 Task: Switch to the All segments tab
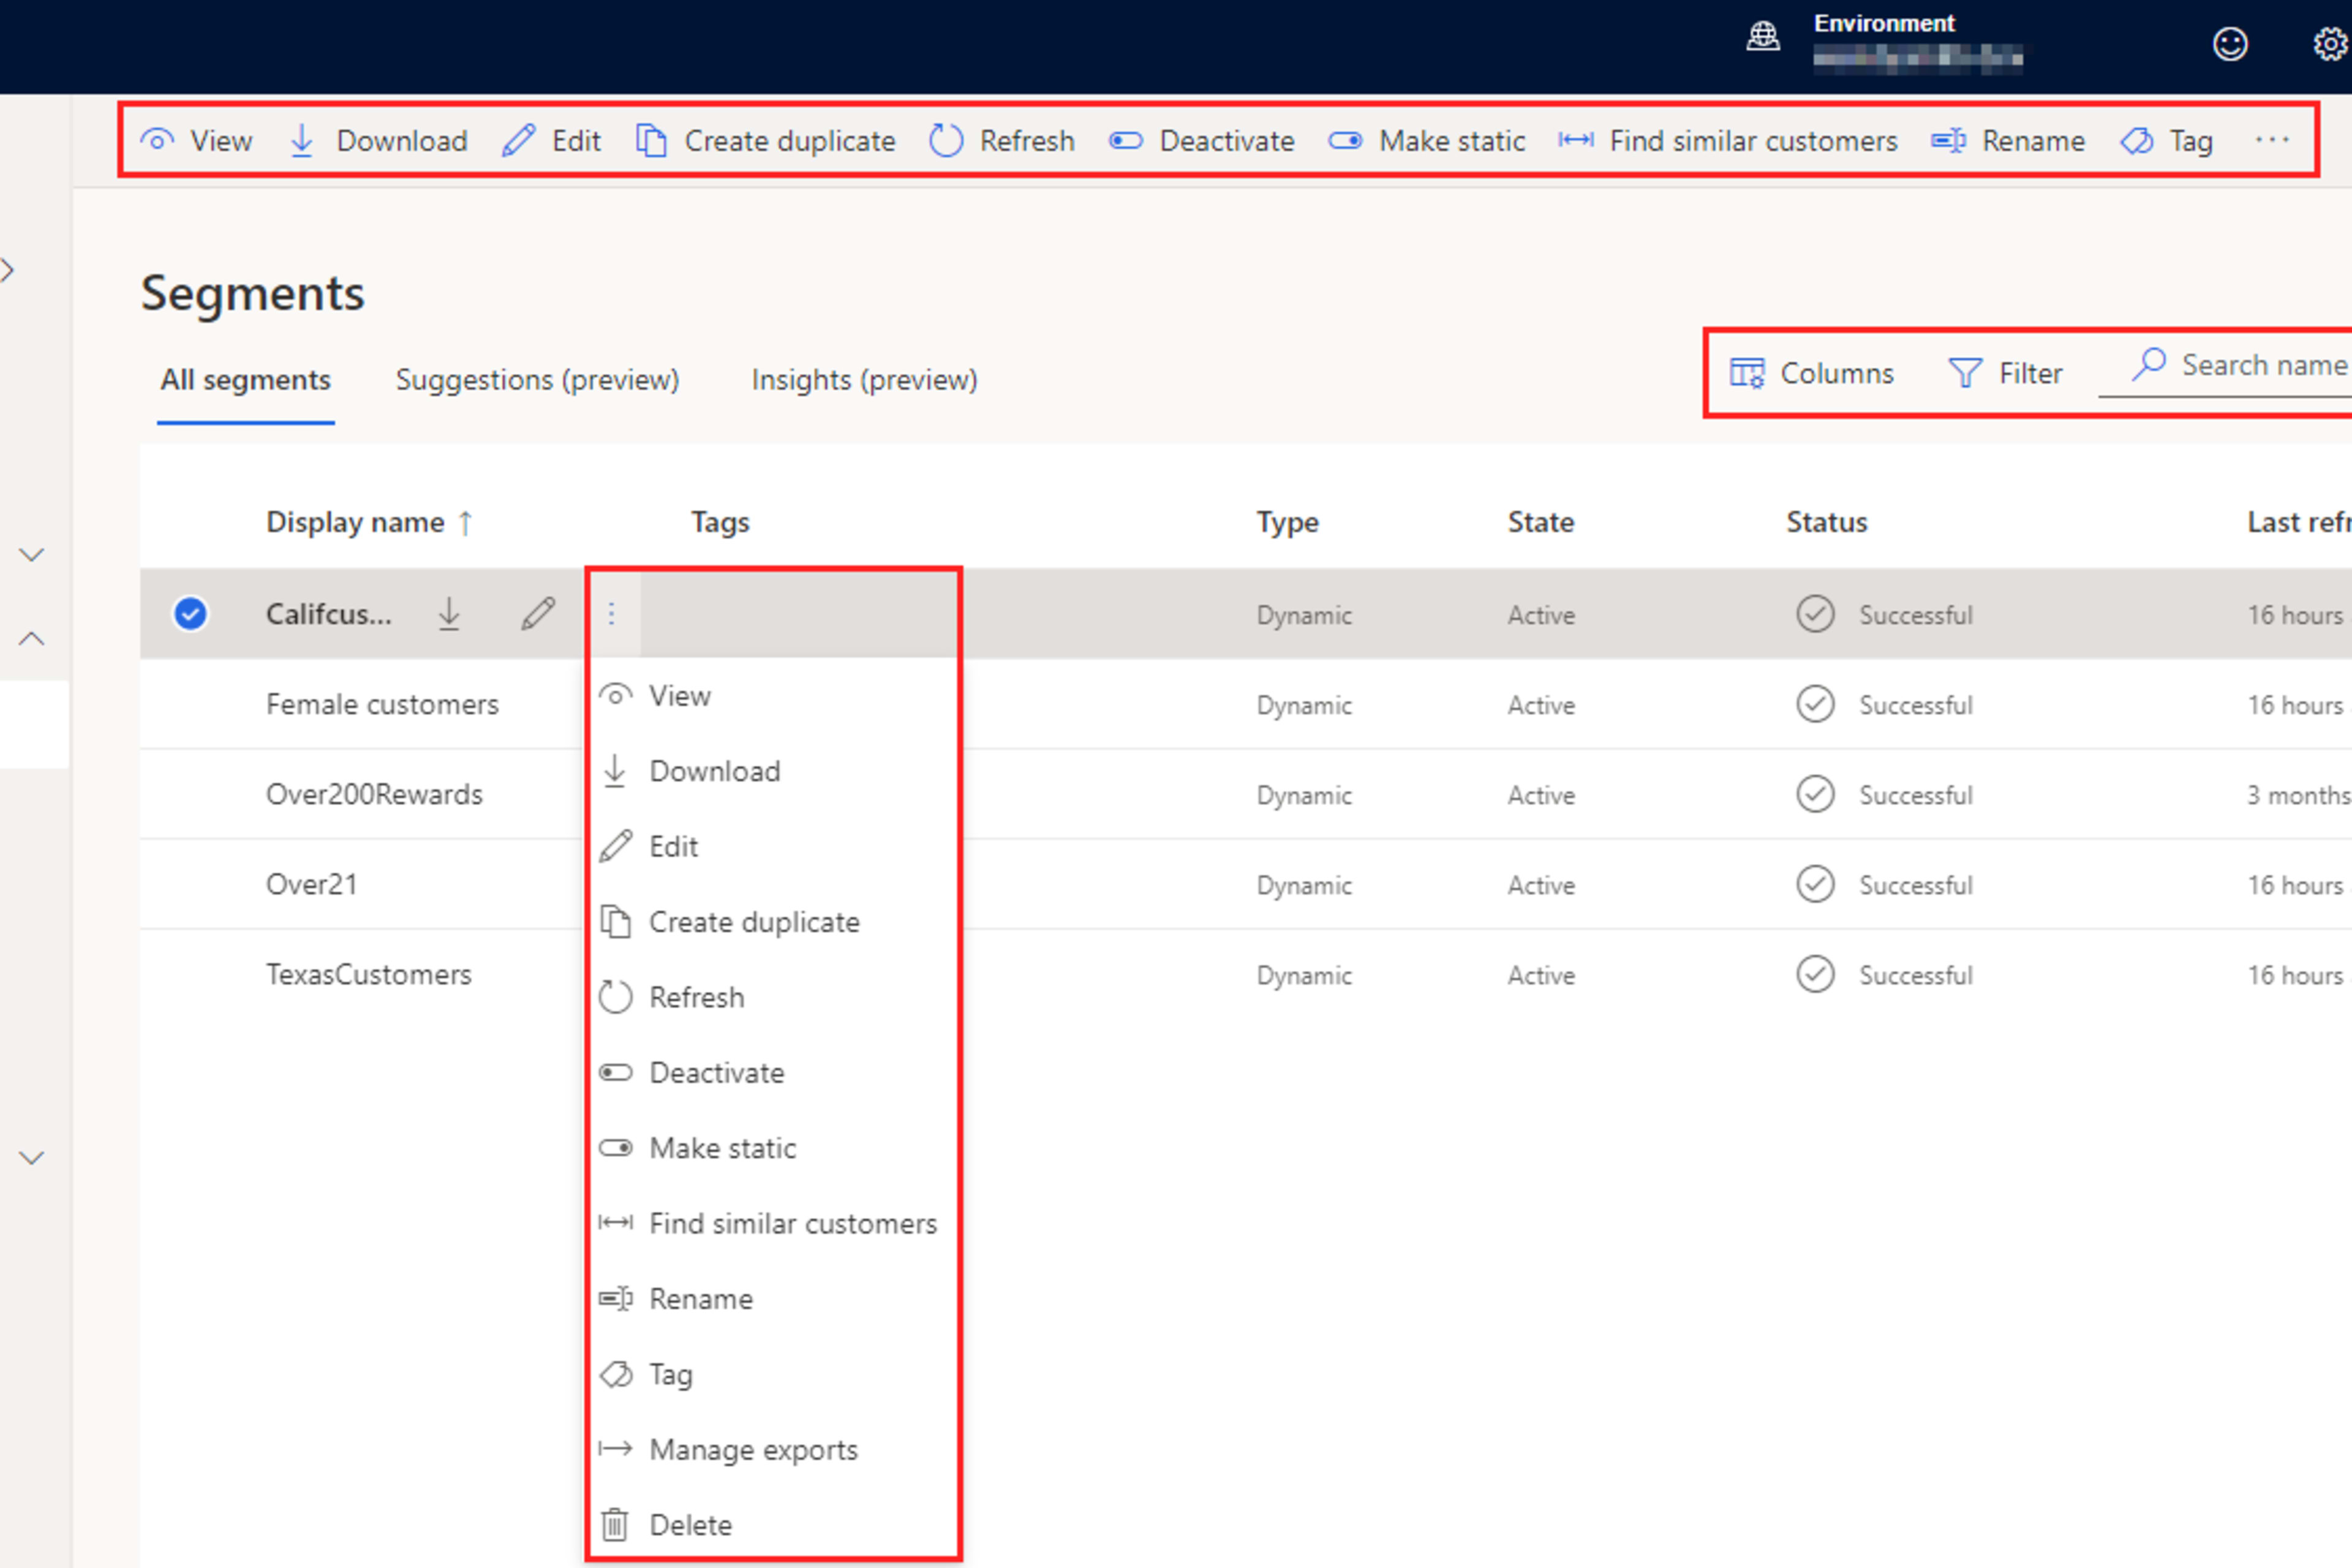coord(245,380)
